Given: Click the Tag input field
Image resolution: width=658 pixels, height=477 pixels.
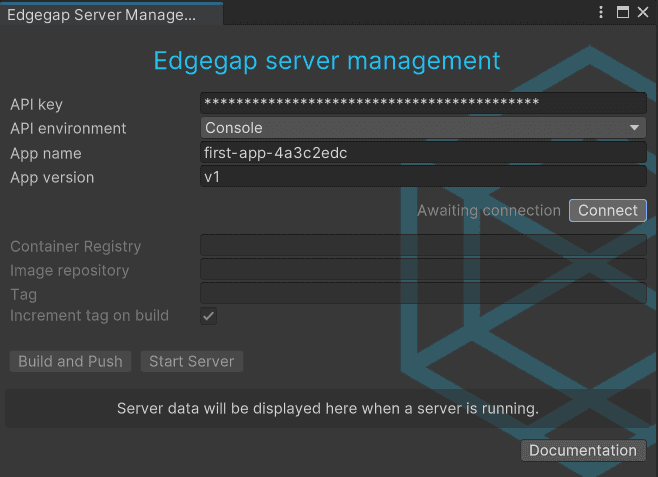Looking at the screenshot, I should 423,294.
